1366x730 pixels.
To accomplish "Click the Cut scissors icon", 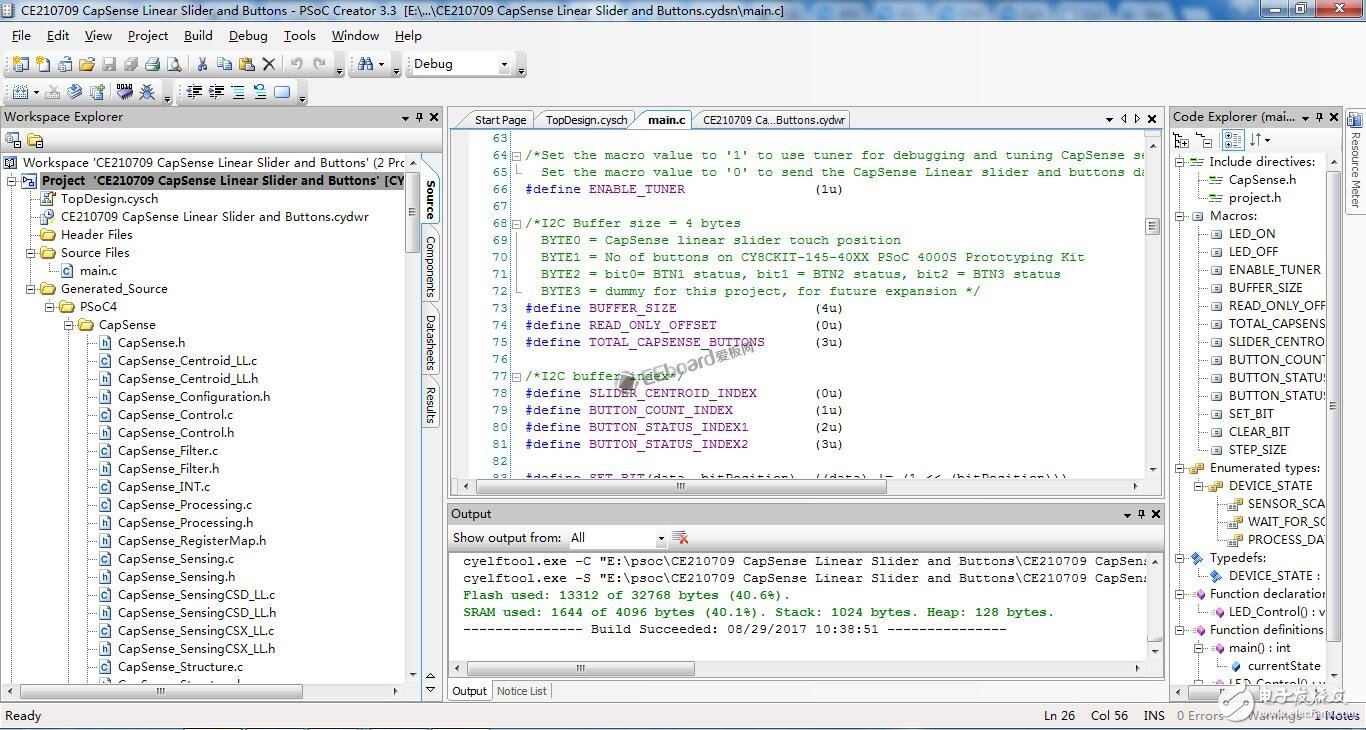I will [202, 64].
